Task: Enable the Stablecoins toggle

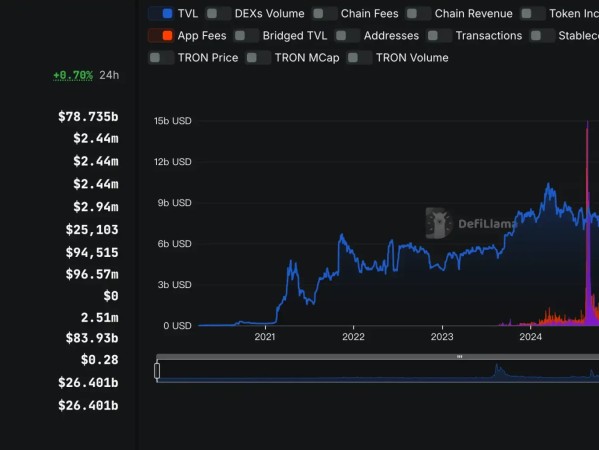Action: pos(542,36)
